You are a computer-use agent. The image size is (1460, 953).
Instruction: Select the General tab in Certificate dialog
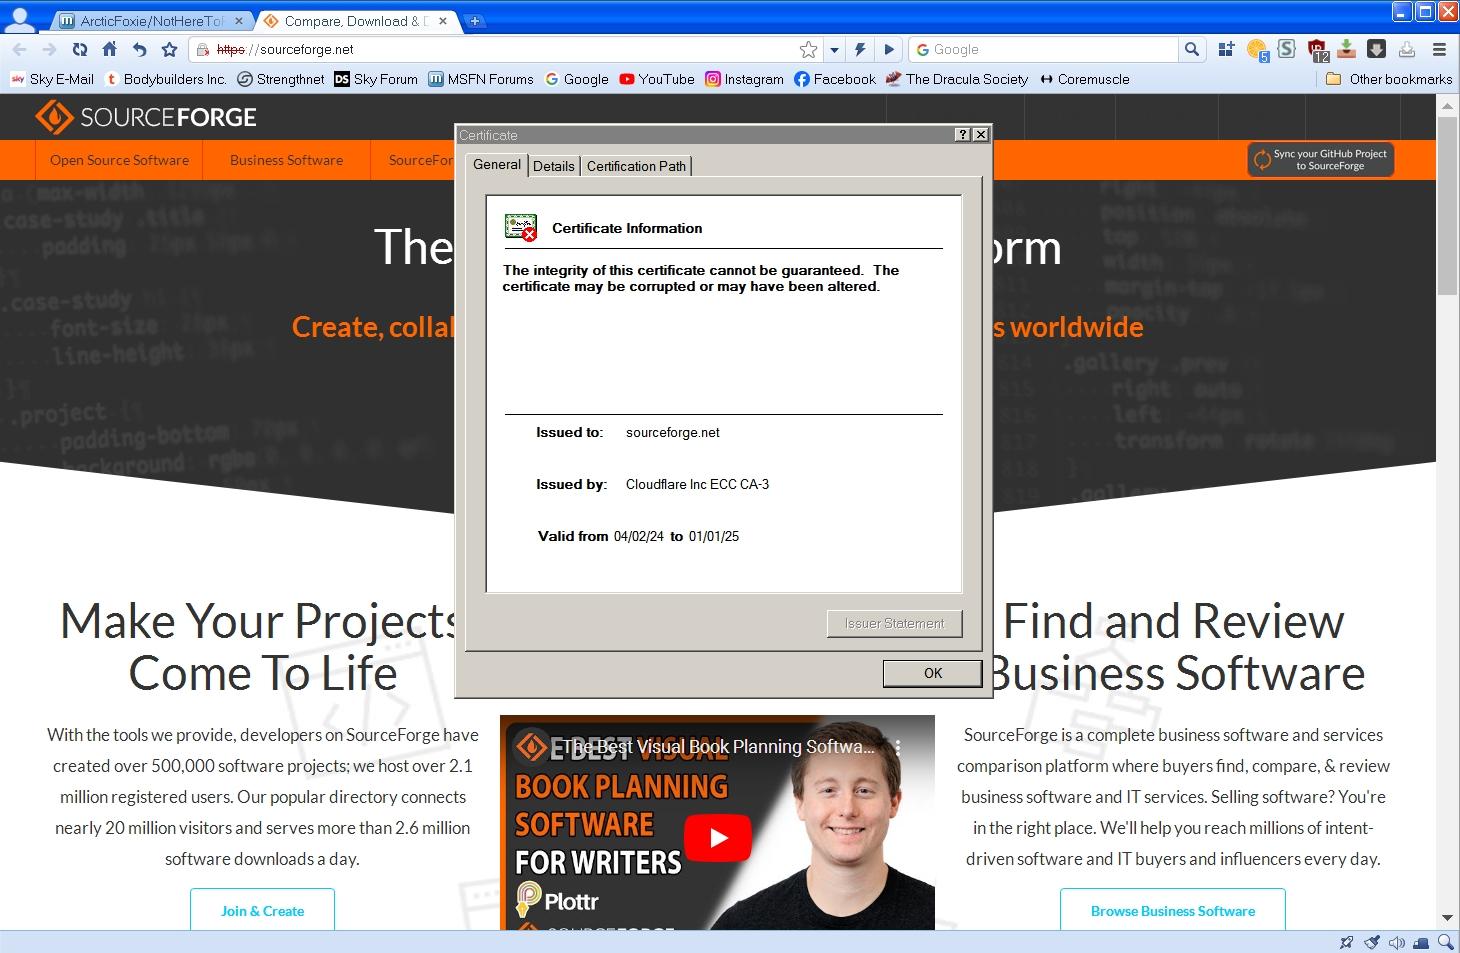pos(497,164)
